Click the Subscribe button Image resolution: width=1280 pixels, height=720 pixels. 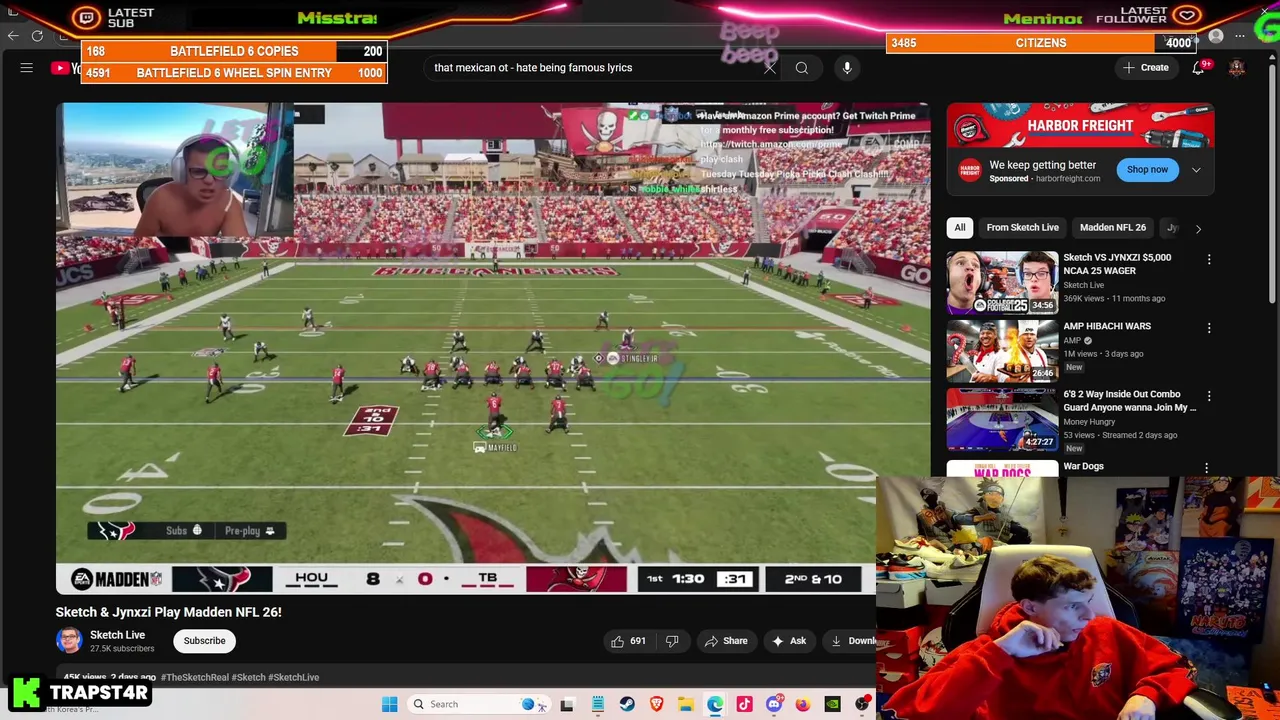204,641
